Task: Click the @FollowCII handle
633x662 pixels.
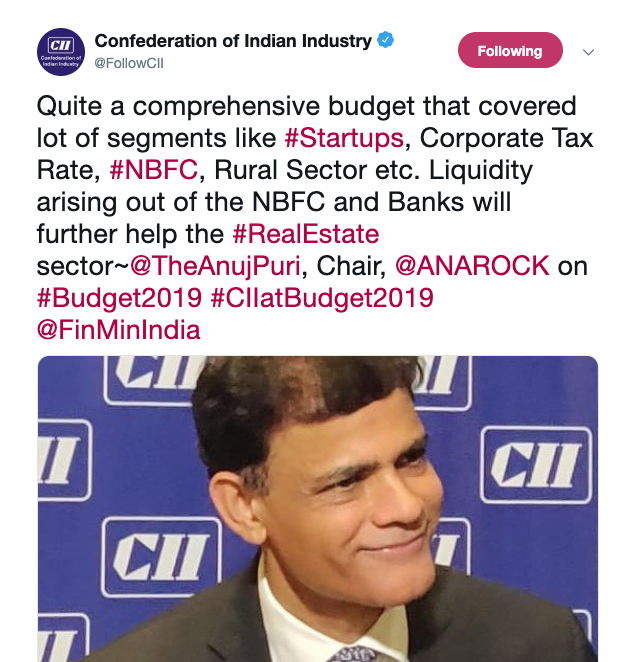Action: coord(129,63)
